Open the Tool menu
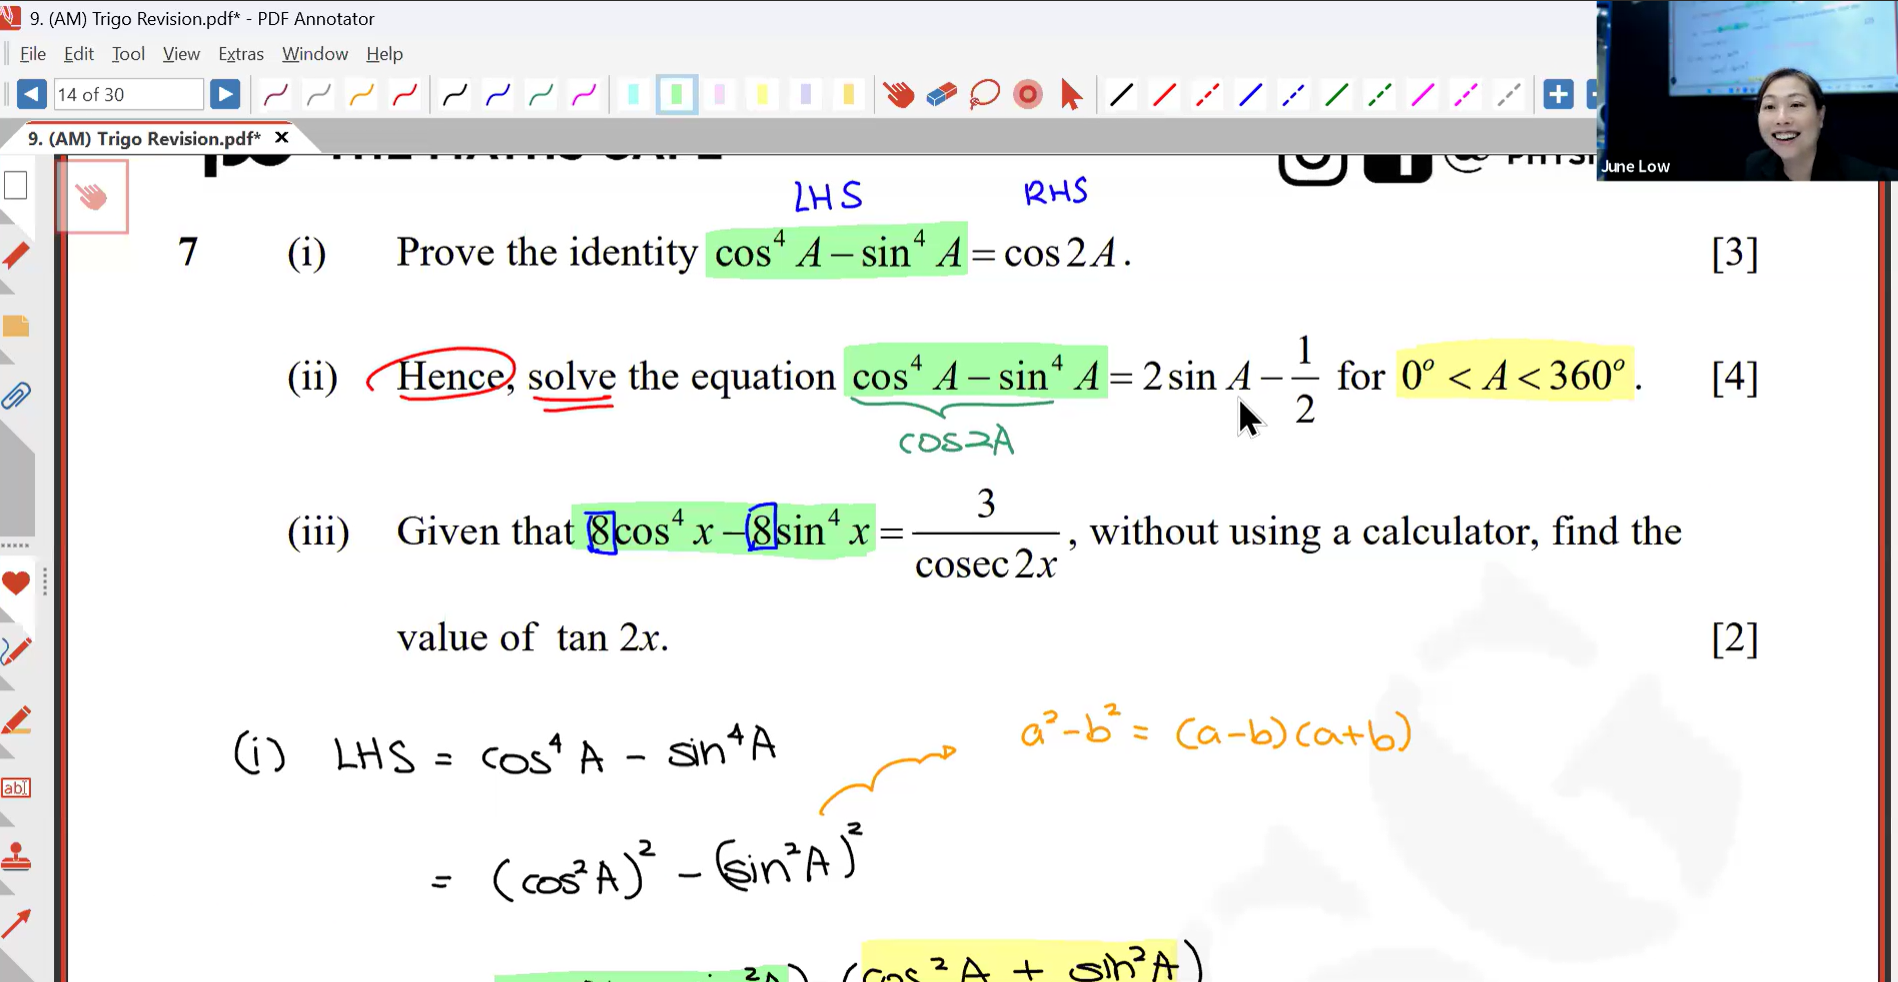This screenshot has height=982, width=1898. [x=128, y=54]
